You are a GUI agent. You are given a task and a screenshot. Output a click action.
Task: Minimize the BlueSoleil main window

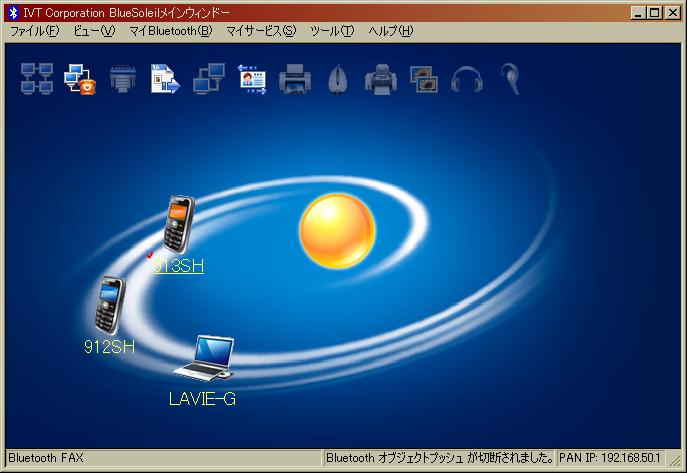(x=638, y=13)
